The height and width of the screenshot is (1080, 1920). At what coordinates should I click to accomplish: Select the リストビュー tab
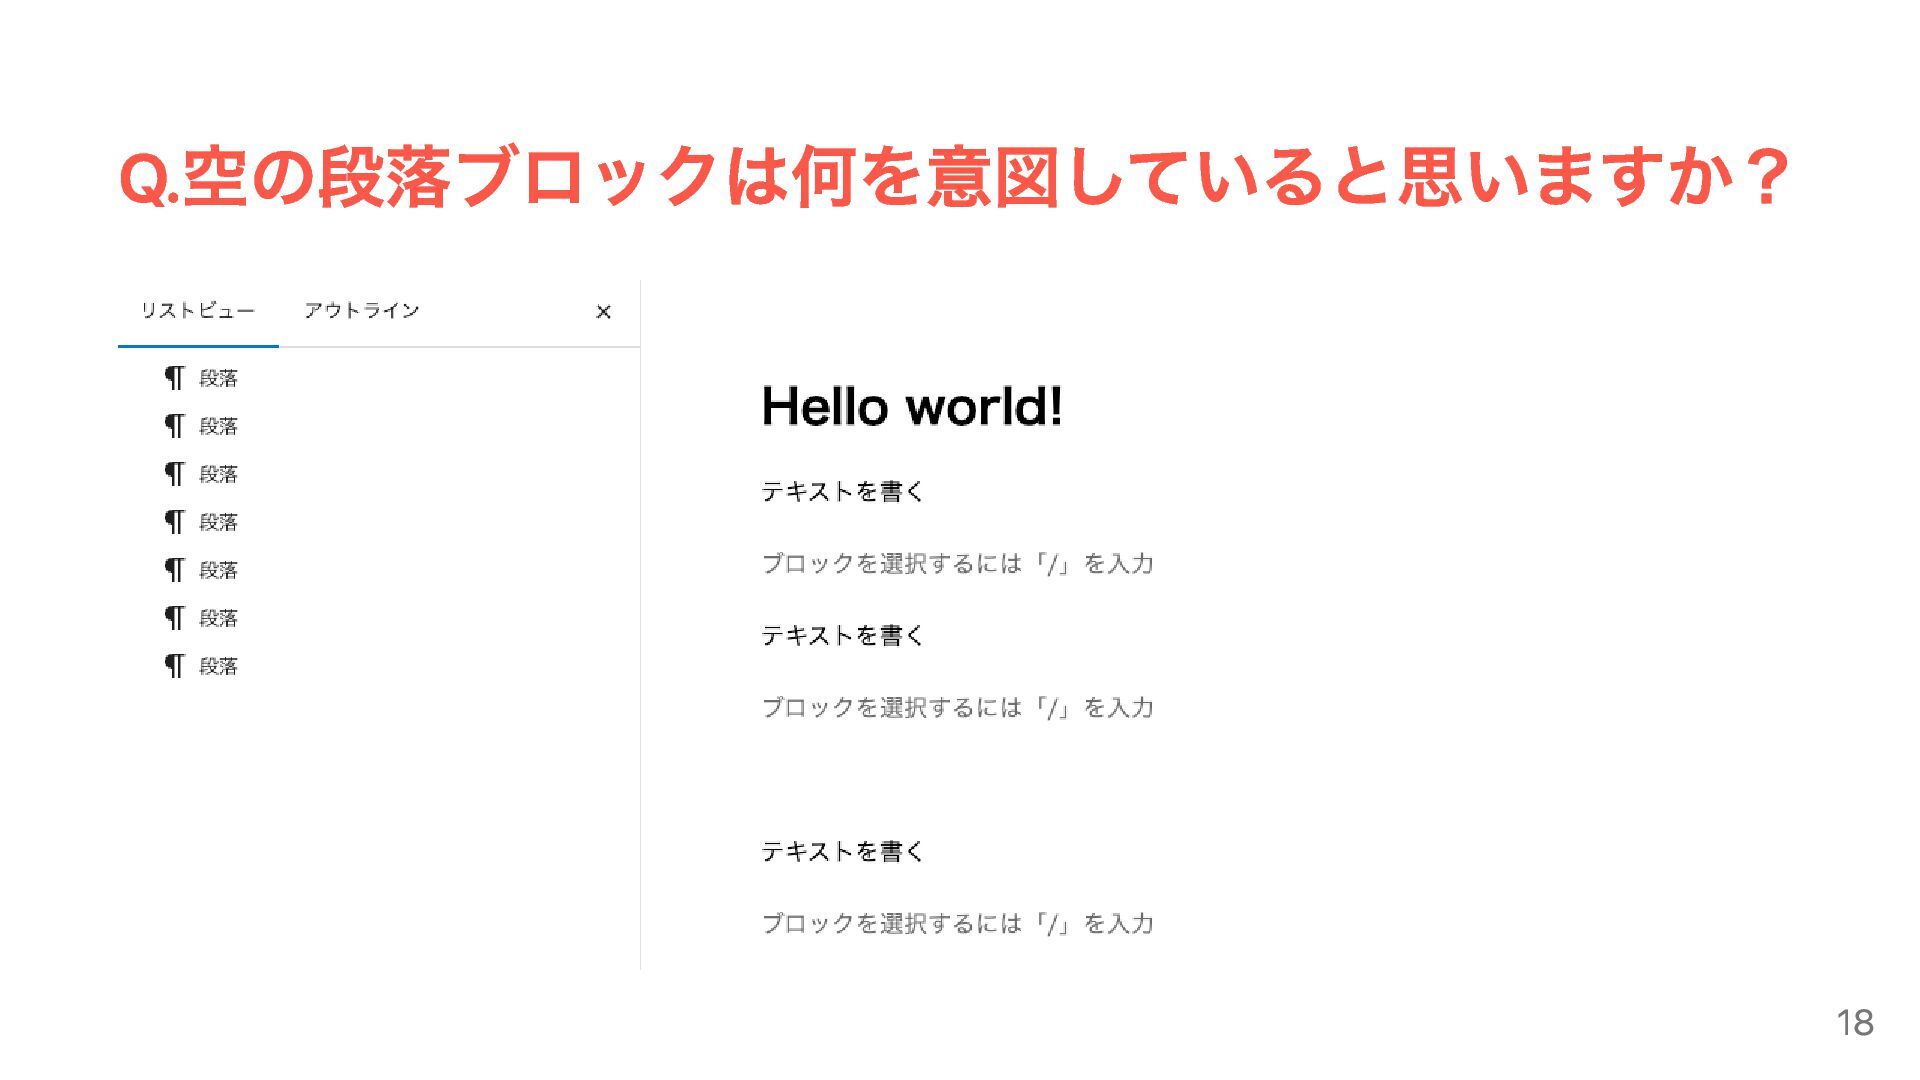(198, 311)
